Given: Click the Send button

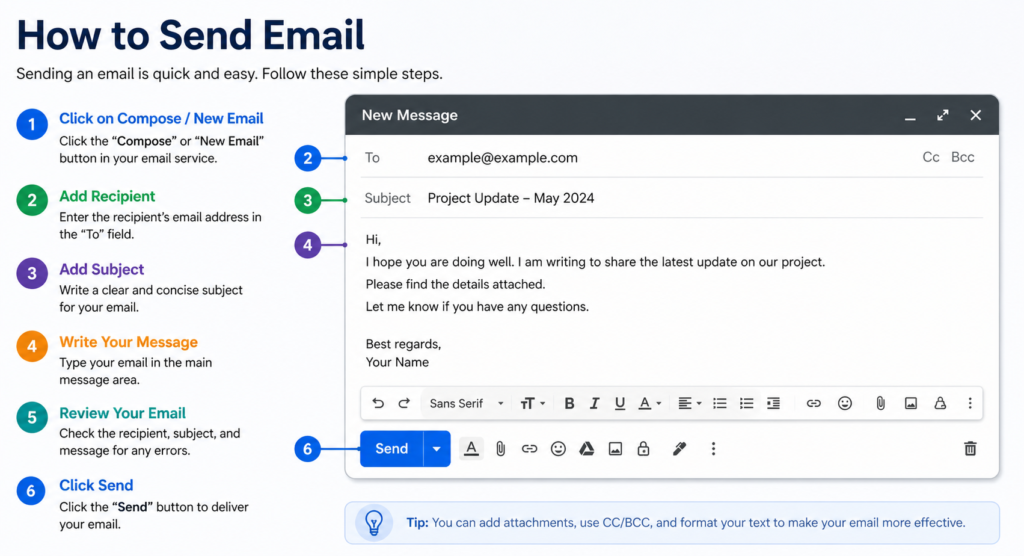Looking at the screenshot, I should [x=391, y=449].
